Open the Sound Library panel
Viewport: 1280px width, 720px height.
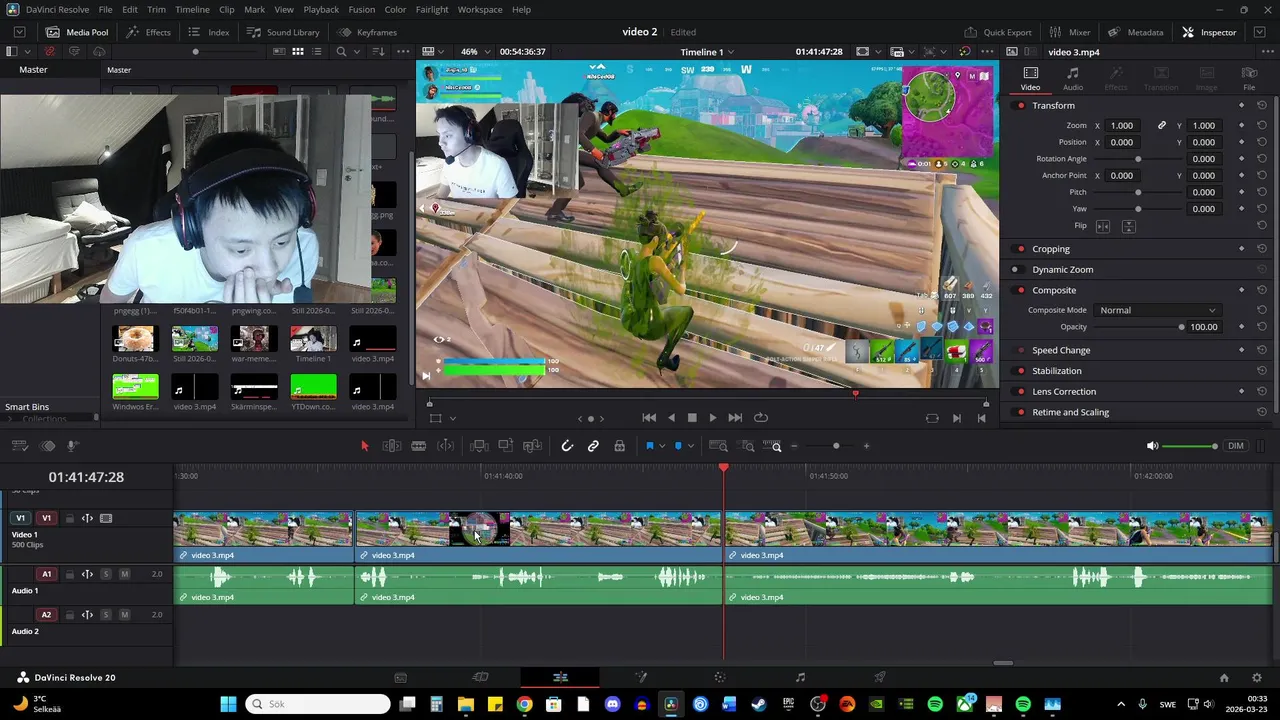point(283,32)
